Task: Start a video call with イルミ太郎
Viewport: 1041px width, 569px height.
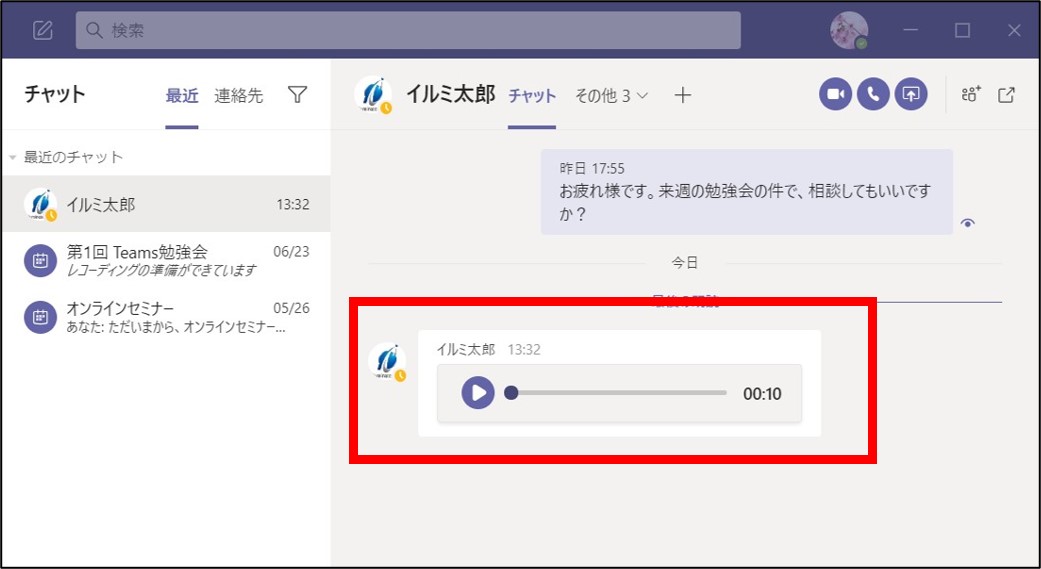Action: pos(835,94)
